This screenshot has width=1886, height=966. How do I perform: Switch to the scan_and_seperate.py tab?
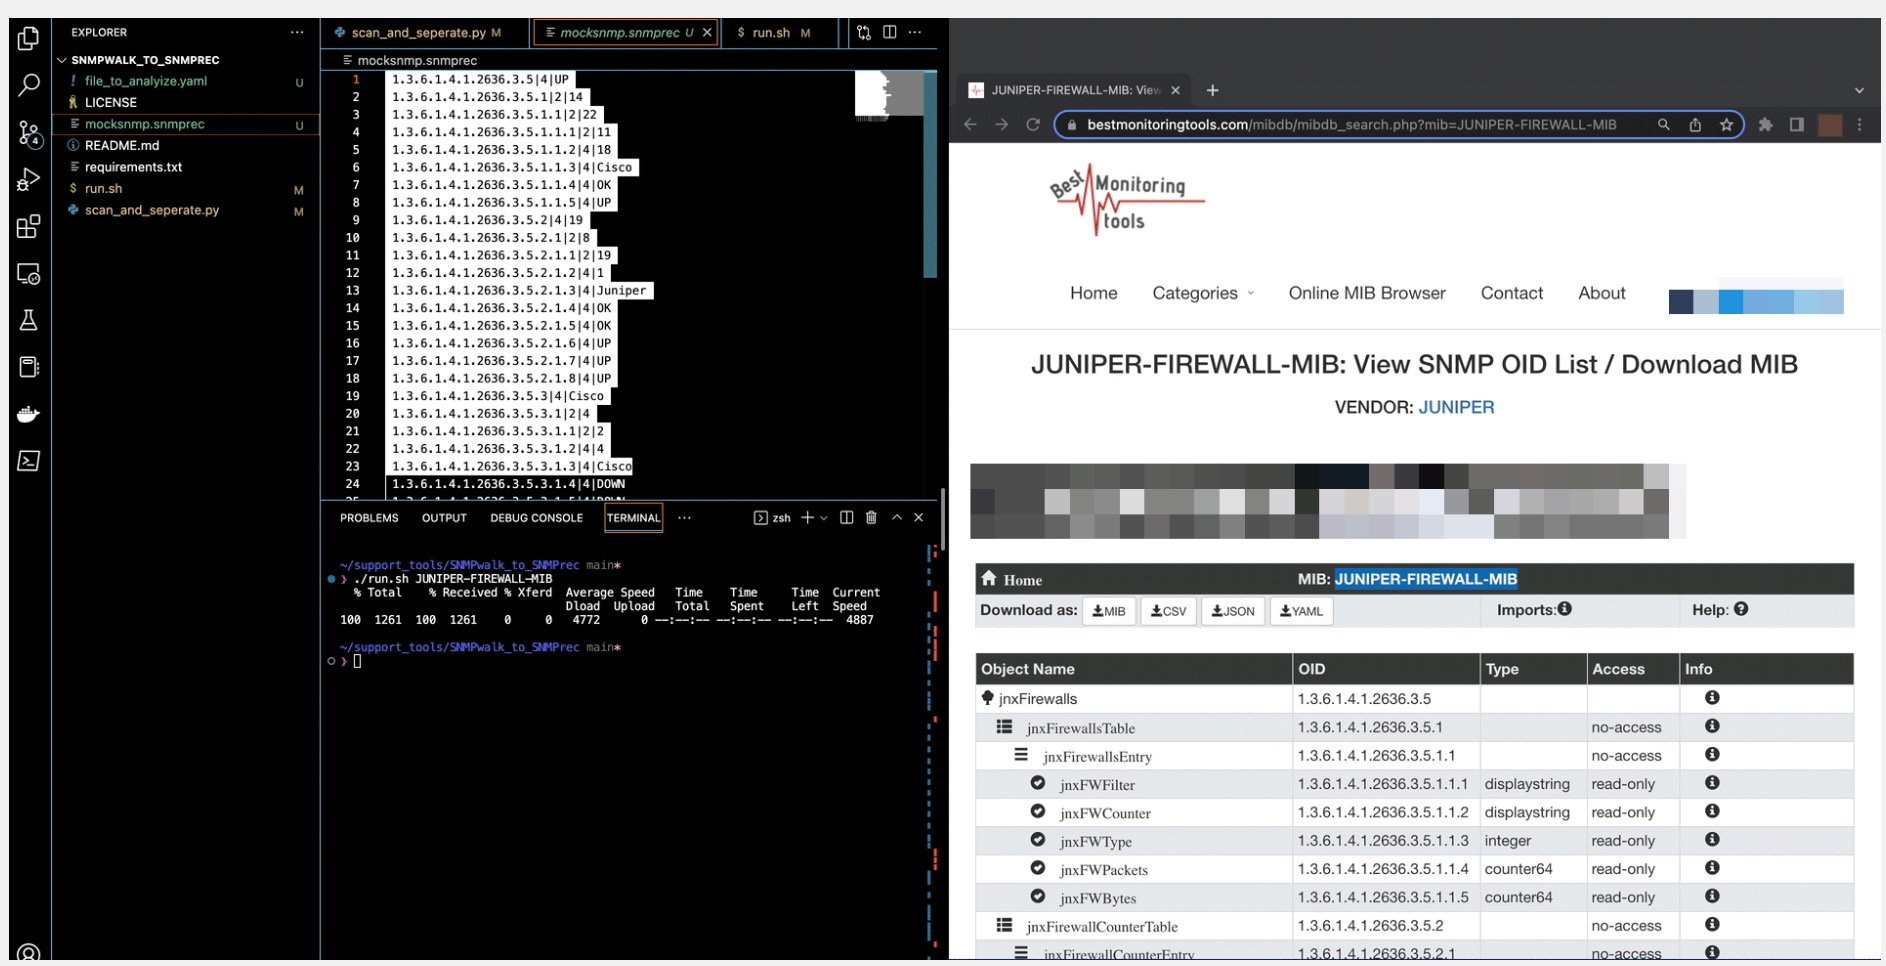418,33
